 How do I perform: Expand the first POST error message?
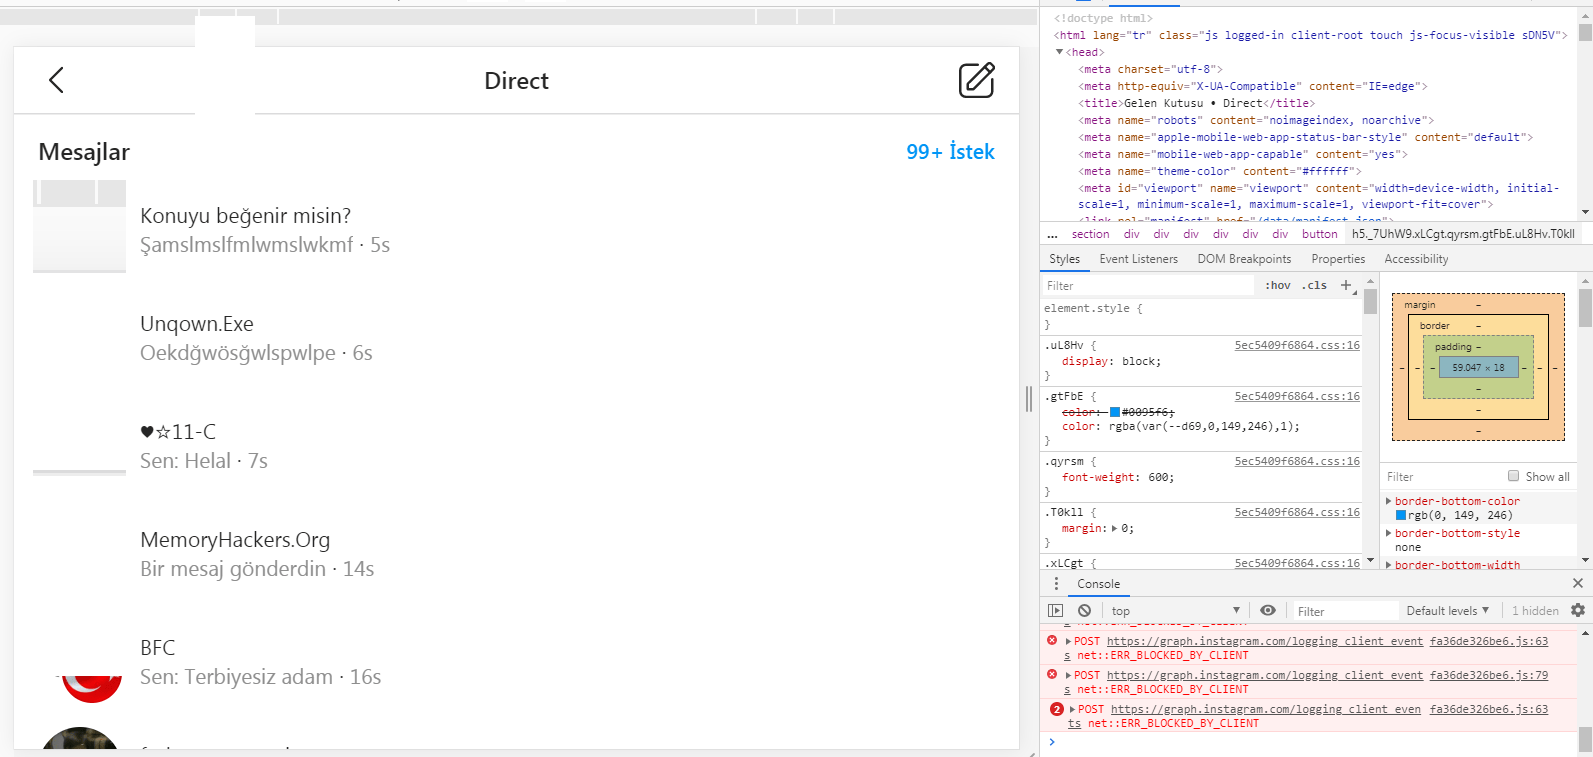pos(1068,642)
